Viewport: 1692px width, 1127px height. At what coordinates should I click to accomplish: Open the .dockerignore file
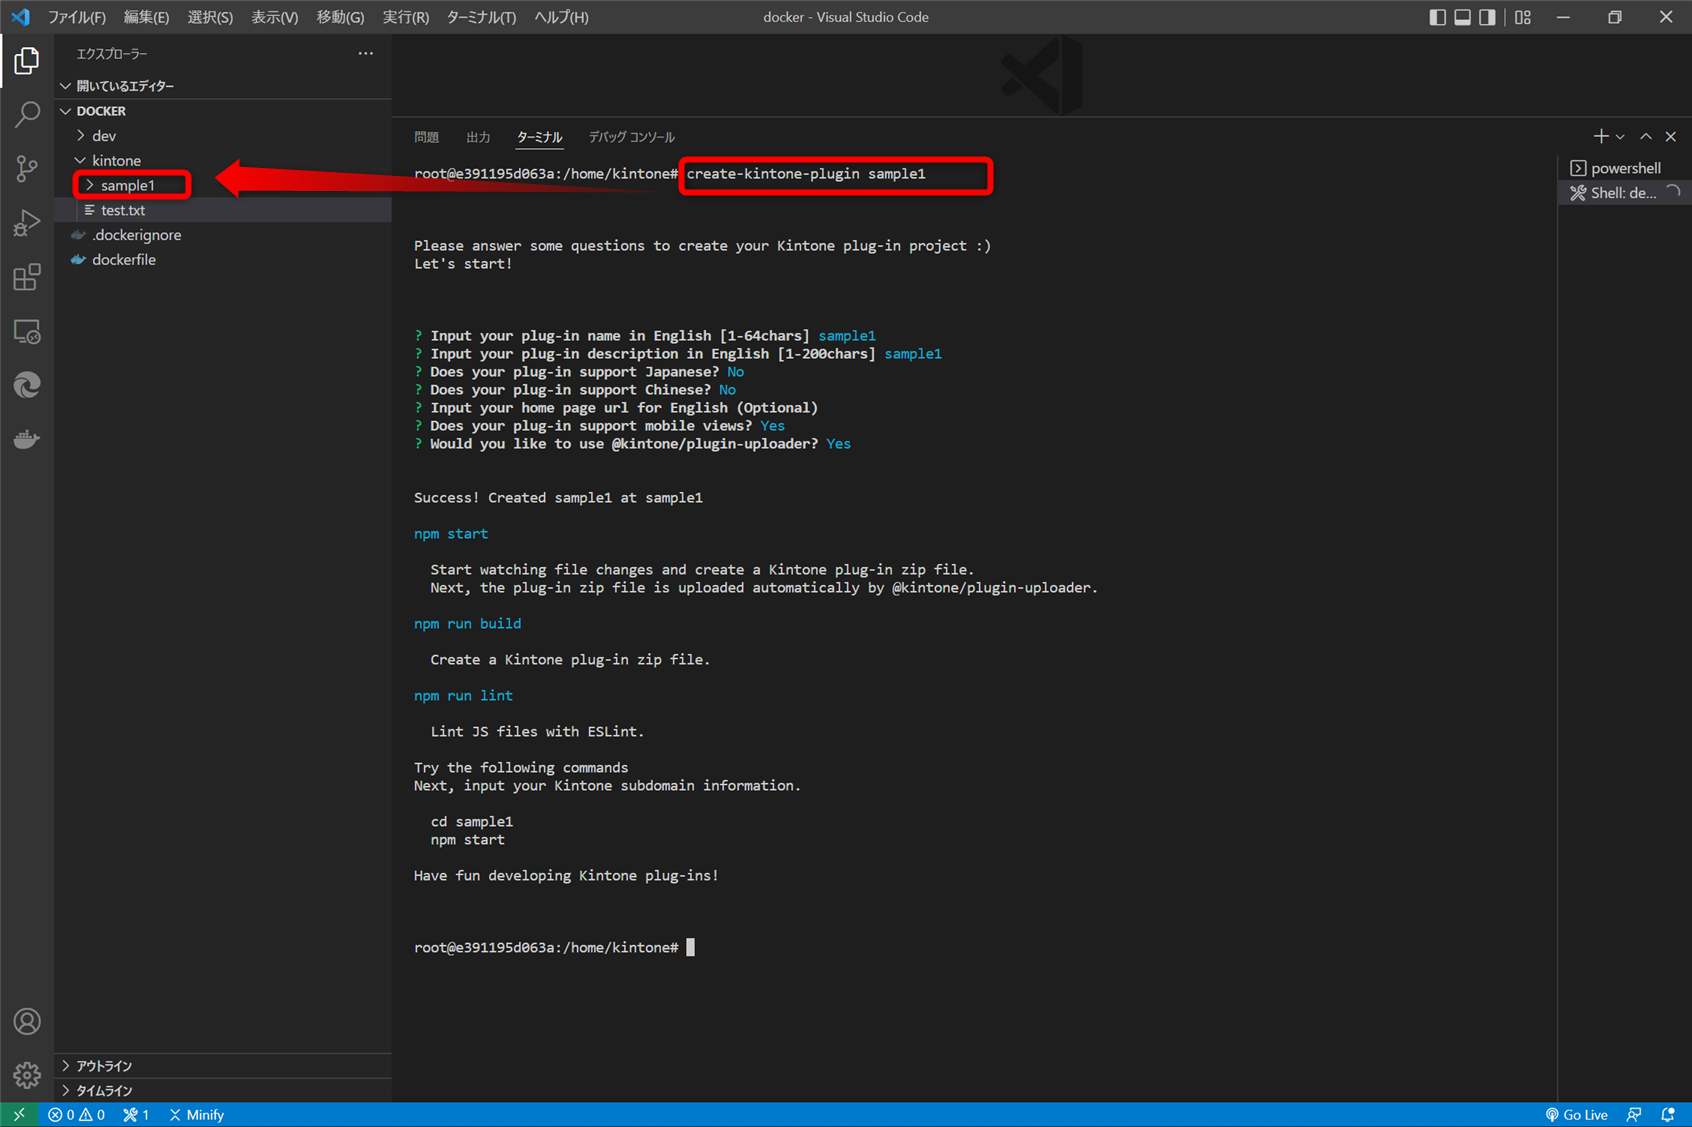tap(223, 235)
